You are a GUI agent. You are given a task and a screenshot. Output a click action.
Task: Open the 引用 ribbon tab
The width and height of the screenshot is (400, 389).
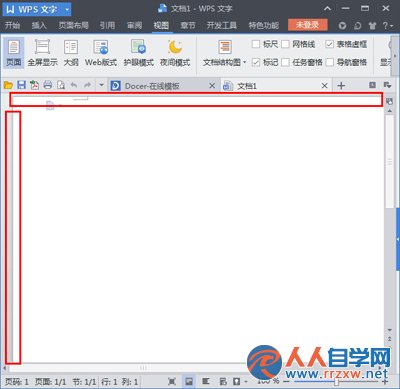click(107, 25)
